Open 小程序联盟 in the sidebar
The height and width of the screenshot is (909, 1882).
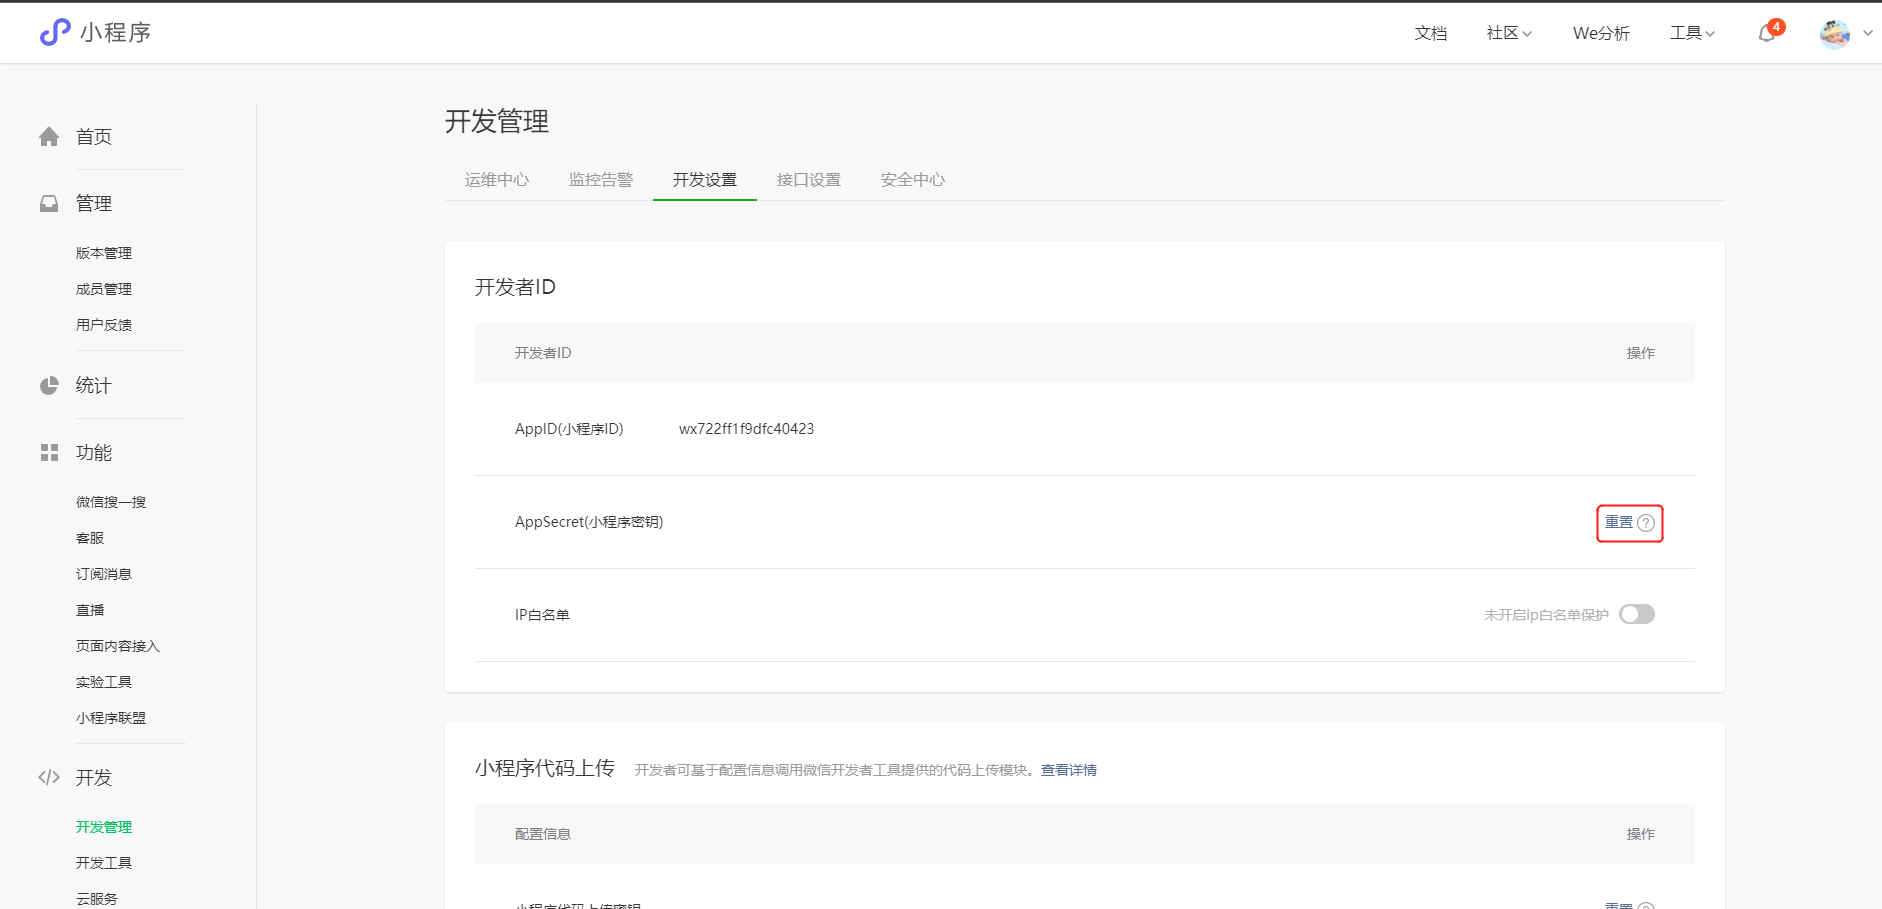111,718
